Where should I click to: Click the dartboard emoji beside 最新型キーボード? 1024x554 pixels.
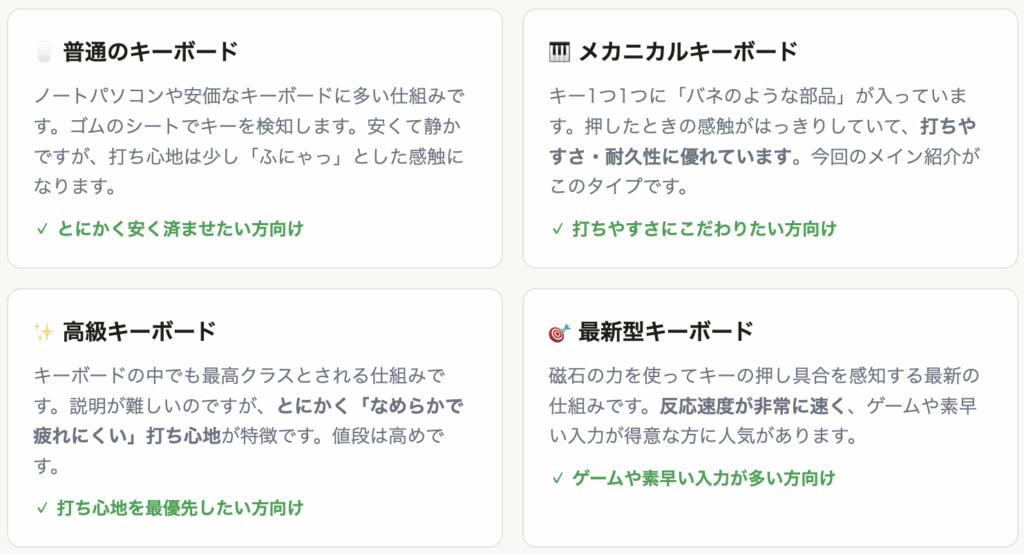click(x=559, y=332)
